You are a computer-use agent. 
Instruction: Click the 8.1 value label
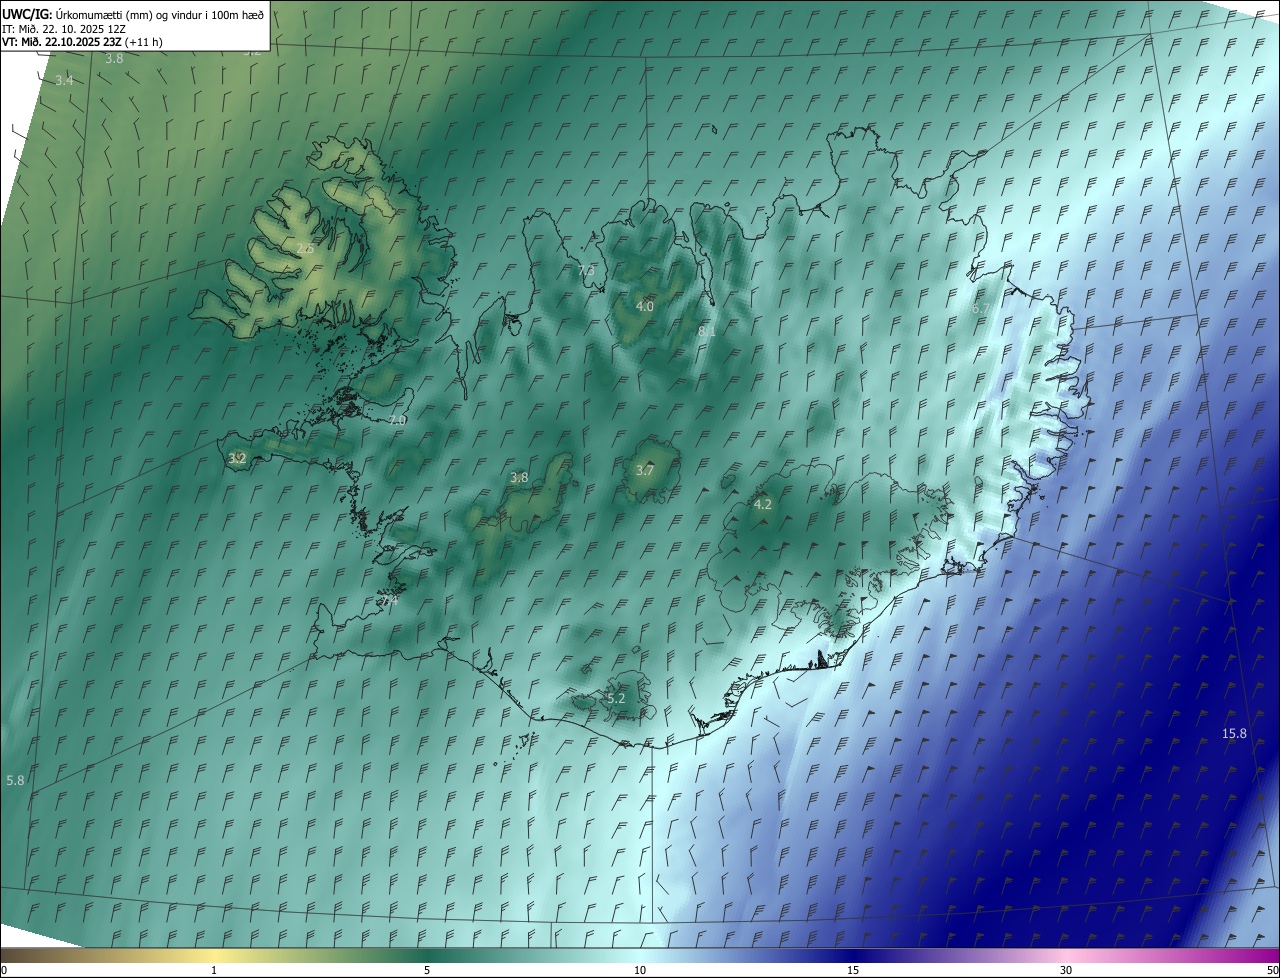coord(707,331)
